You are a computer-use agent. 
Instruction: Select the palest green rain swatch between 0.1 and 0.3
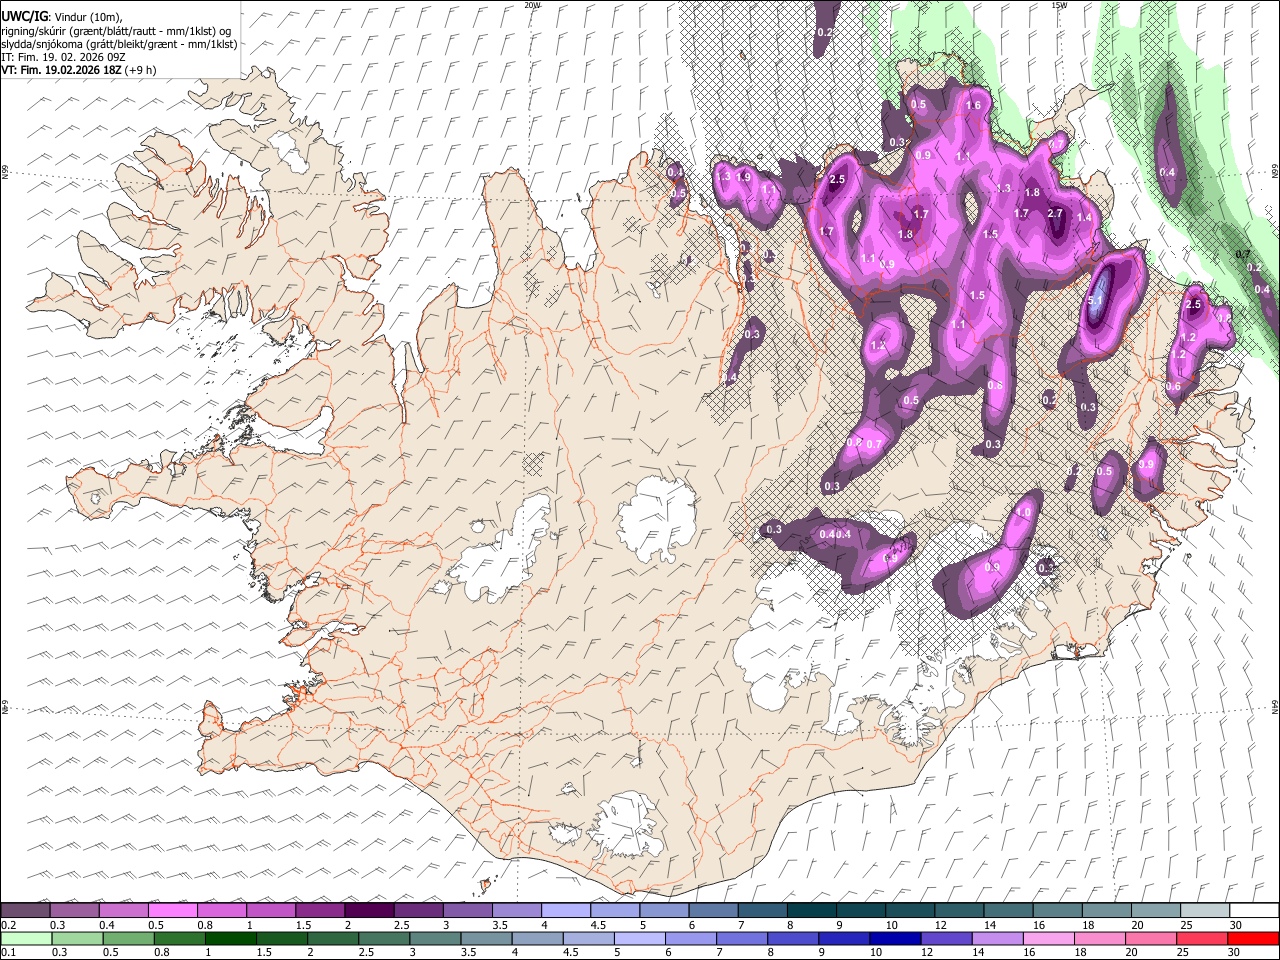(x=26, y=938)
